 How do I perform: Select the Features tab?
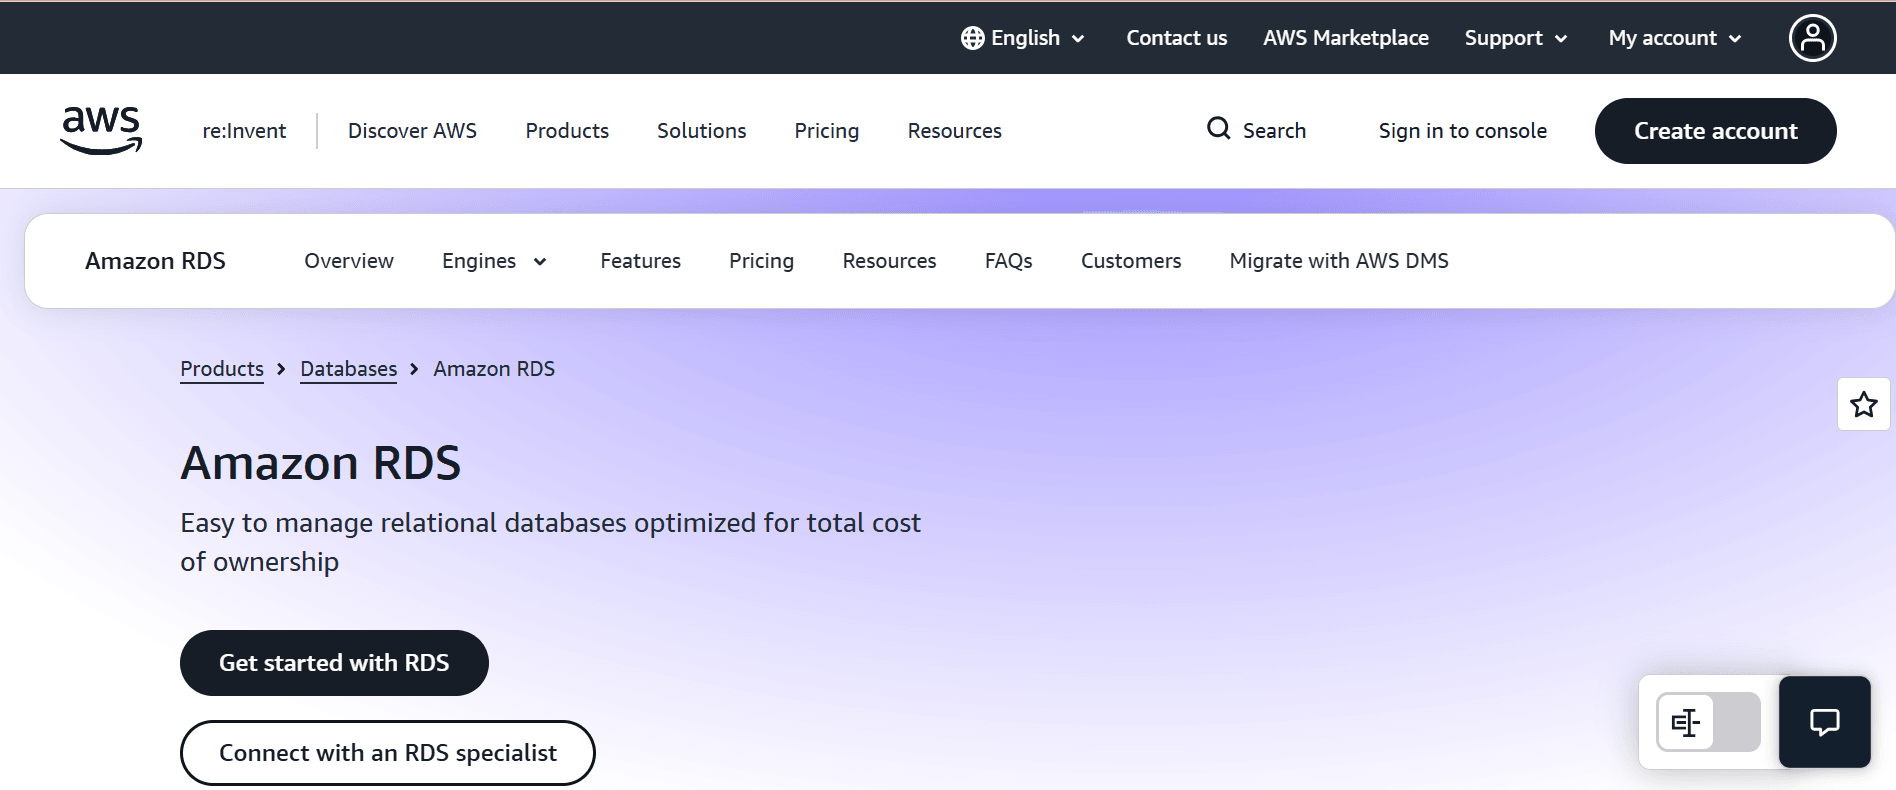coord(640,261)
